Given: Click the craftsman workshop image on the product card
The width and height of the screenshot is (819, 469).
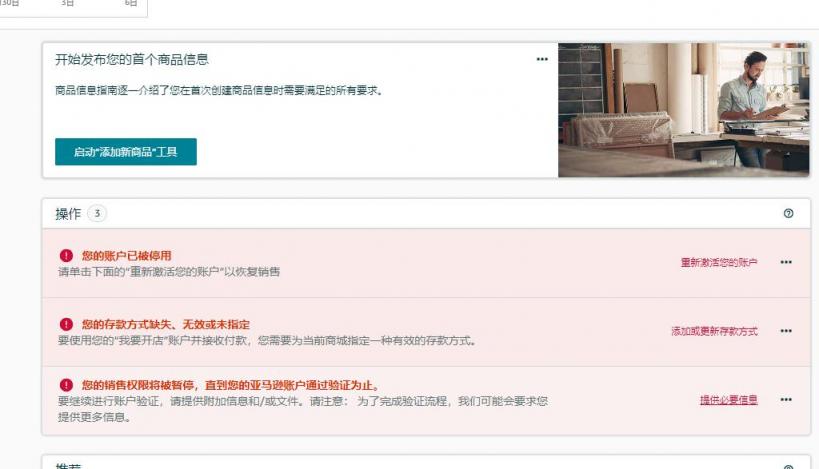Looking at the screenshot, I should [x=684, y=110].
